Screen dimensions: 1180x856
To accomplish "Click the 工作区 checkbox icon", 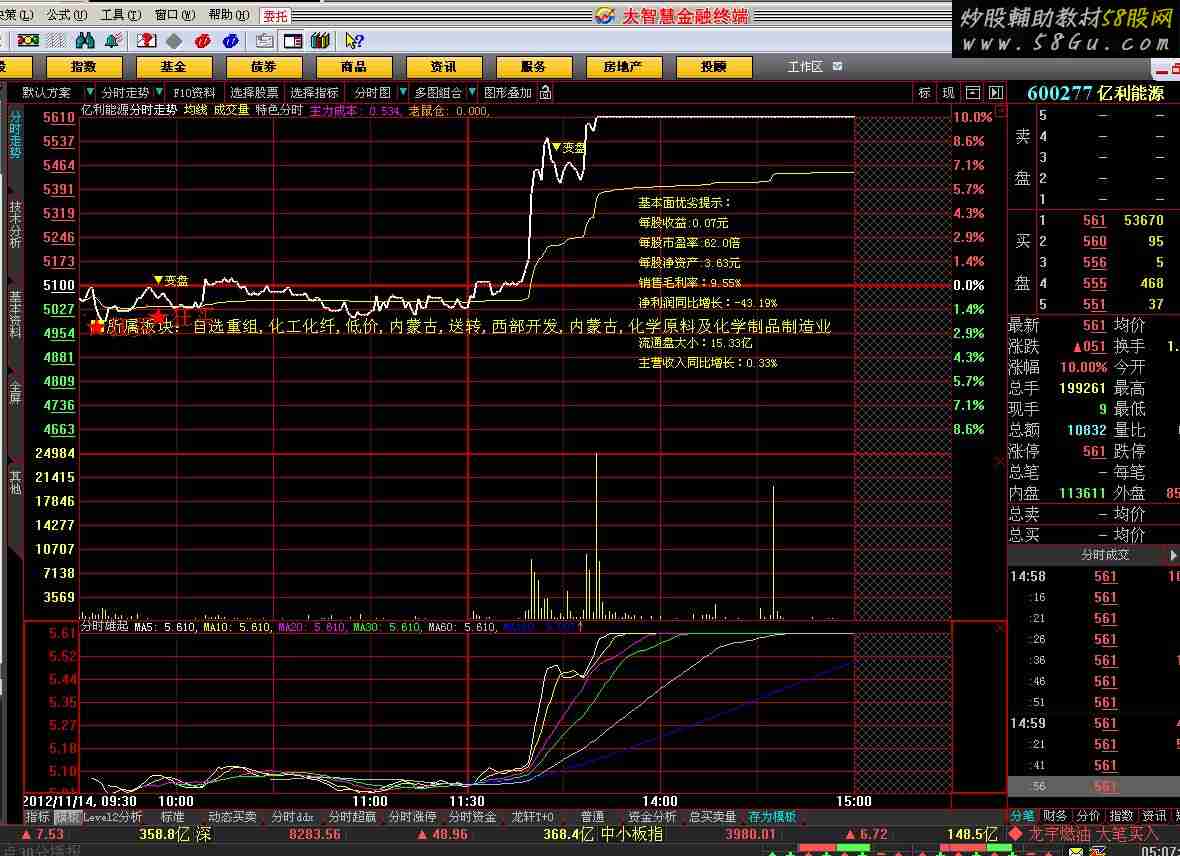I will coord(838,66).
